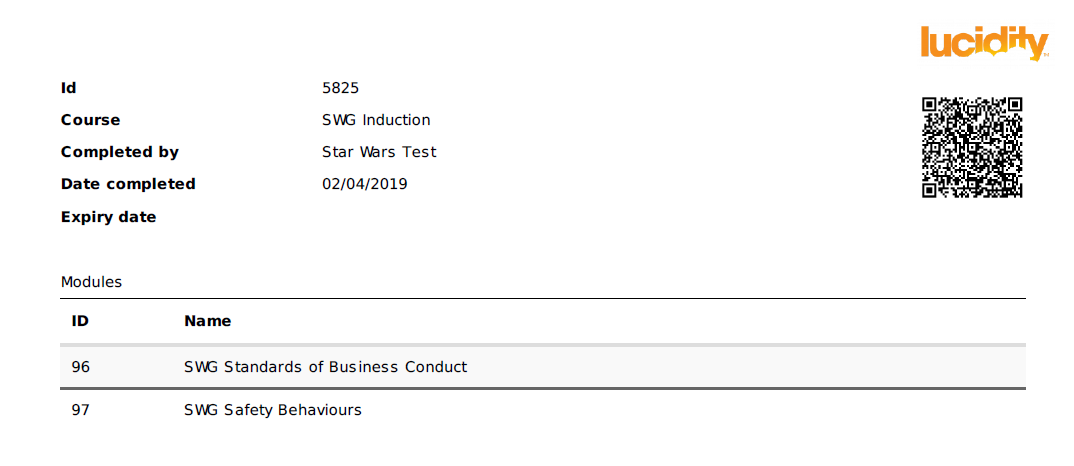1074x466 pixels.
Task: Click the Course label
Action: click(x=90, y=120)
